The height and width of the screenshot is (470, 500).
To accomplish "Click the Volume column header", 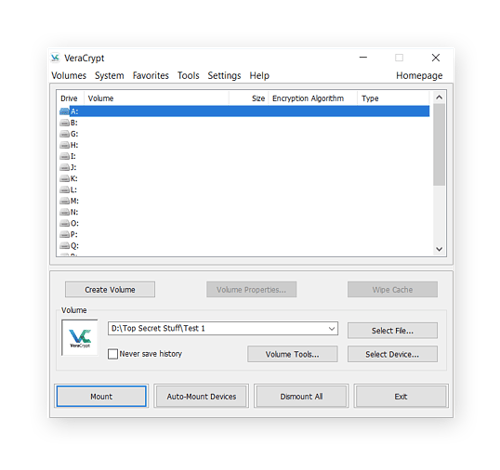I will point(157,98).
